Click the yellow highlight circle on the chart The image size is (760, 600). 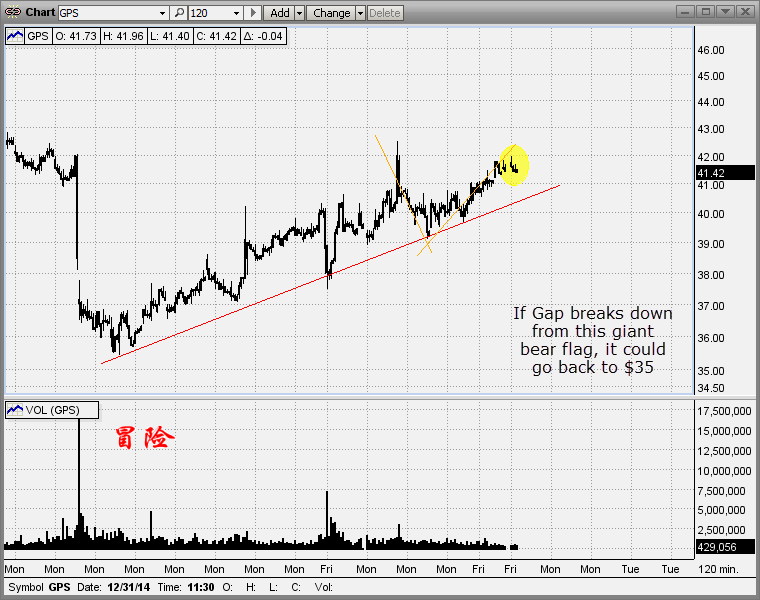tap(514, 165)
